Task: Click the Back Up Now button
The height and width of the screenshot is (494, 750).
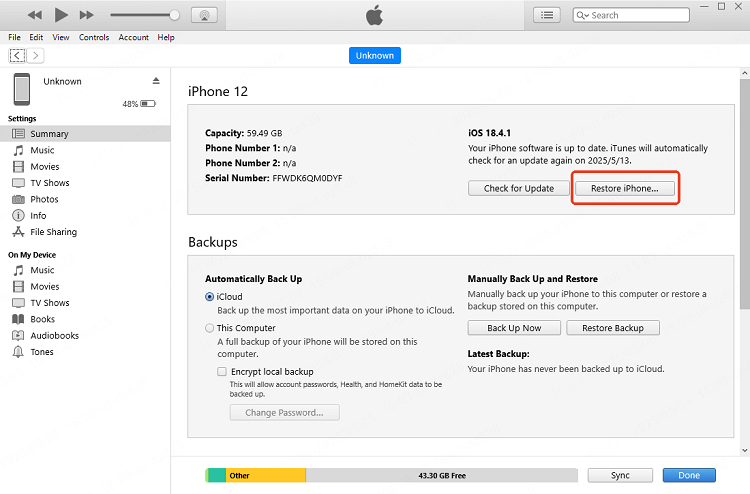Action: (x=514, y=328)
